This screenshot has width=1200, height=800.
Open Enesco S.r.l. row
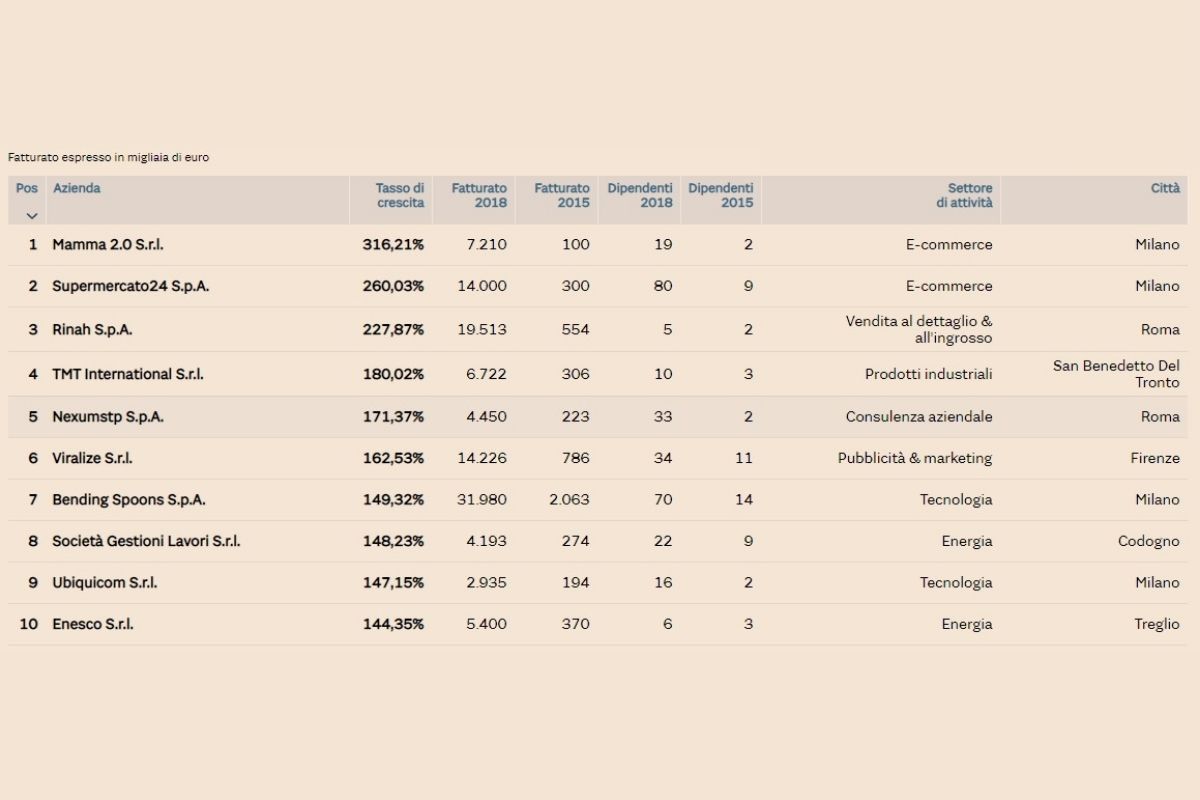pos(93,624)
